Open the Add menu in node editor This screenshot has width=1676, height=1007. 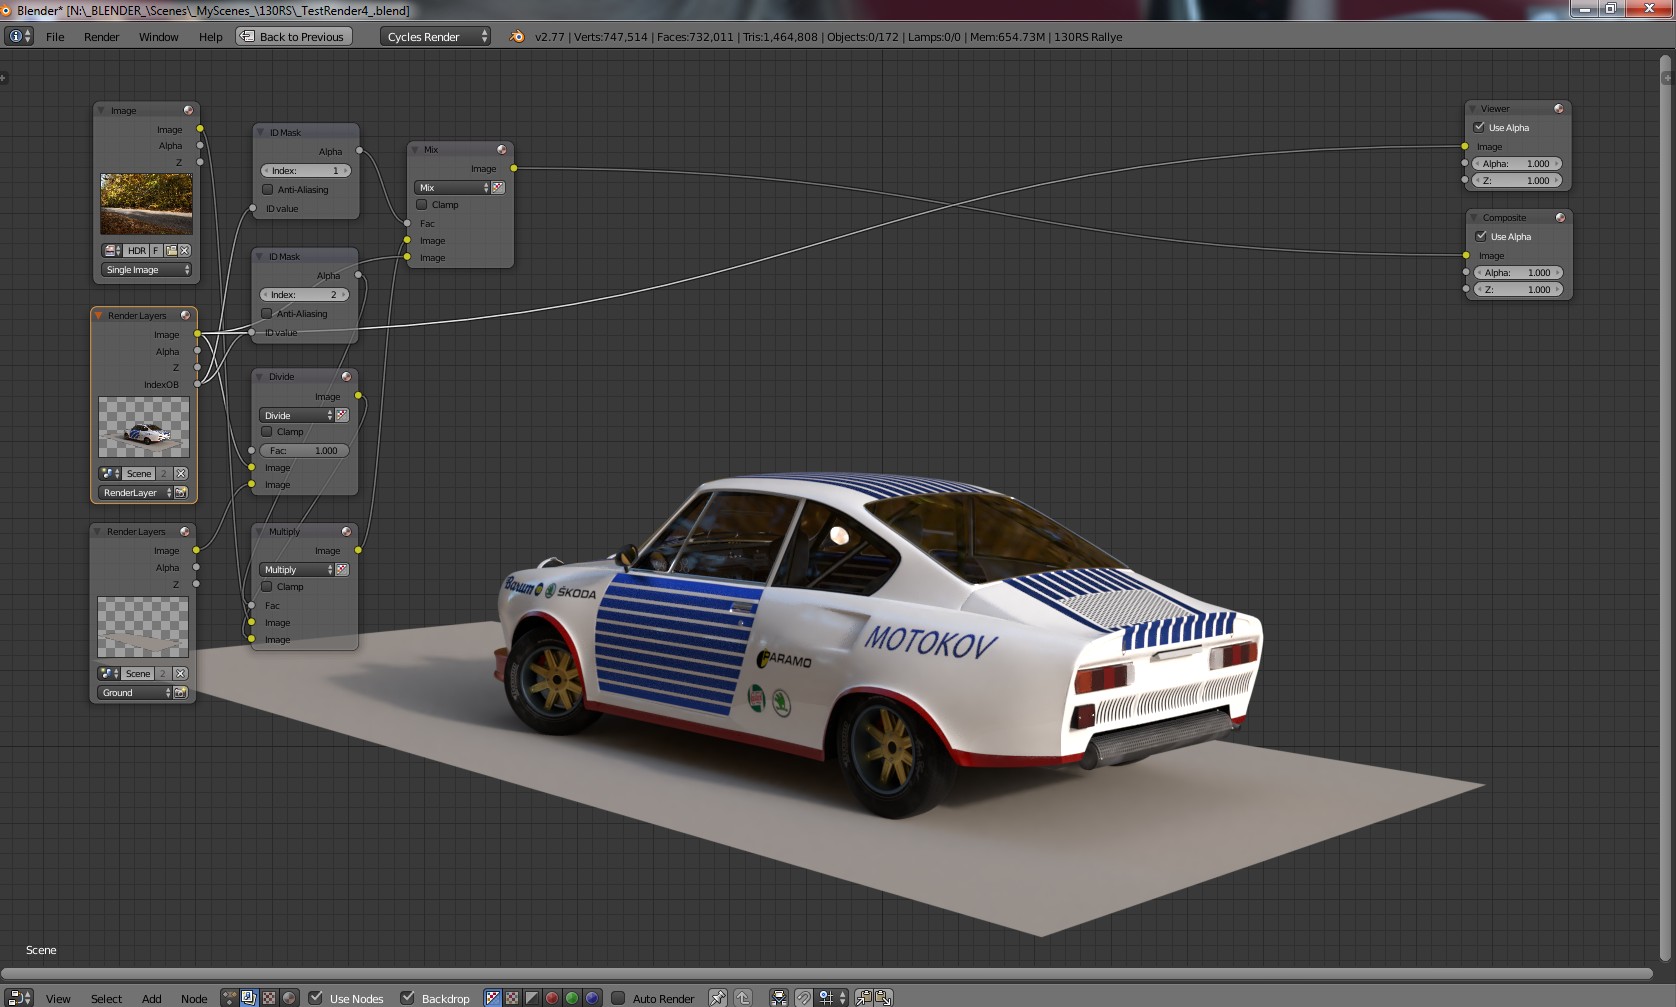(152, 998)
